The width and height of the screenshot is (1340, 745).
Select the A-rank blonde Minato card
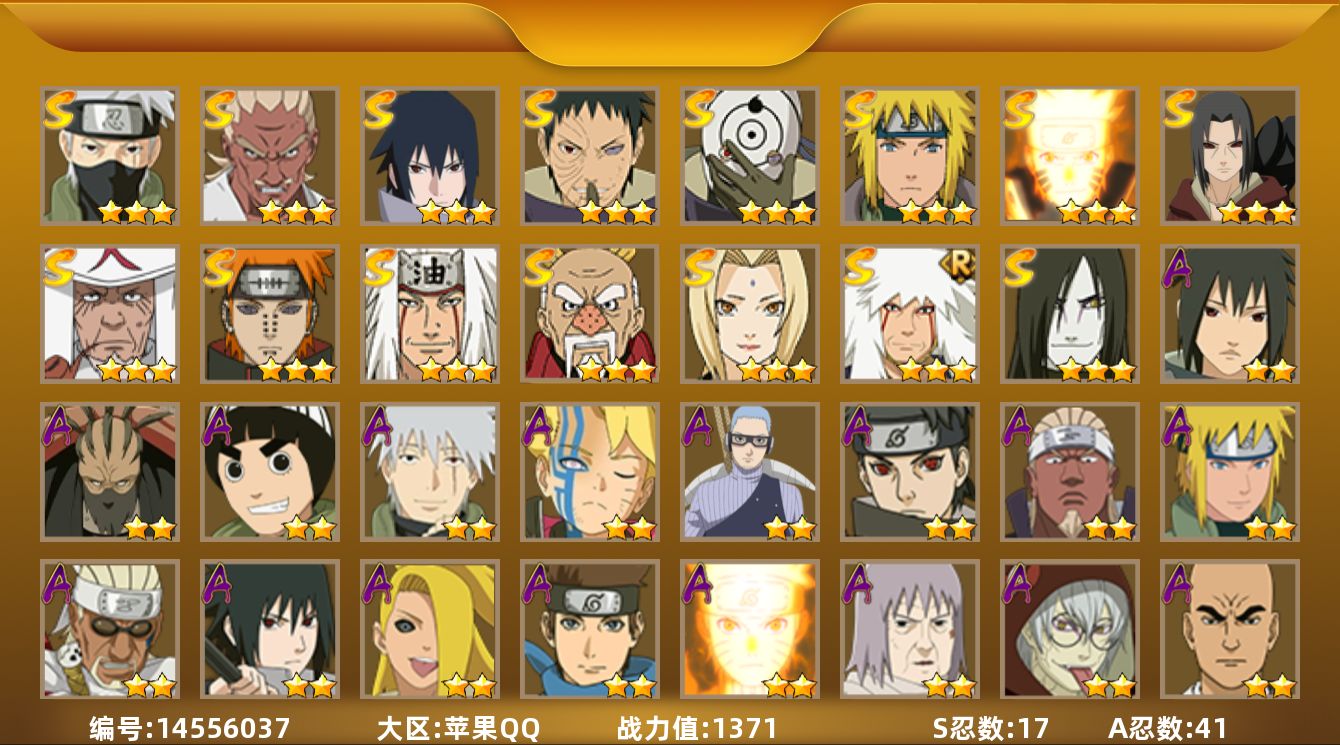coord(1229,471)
